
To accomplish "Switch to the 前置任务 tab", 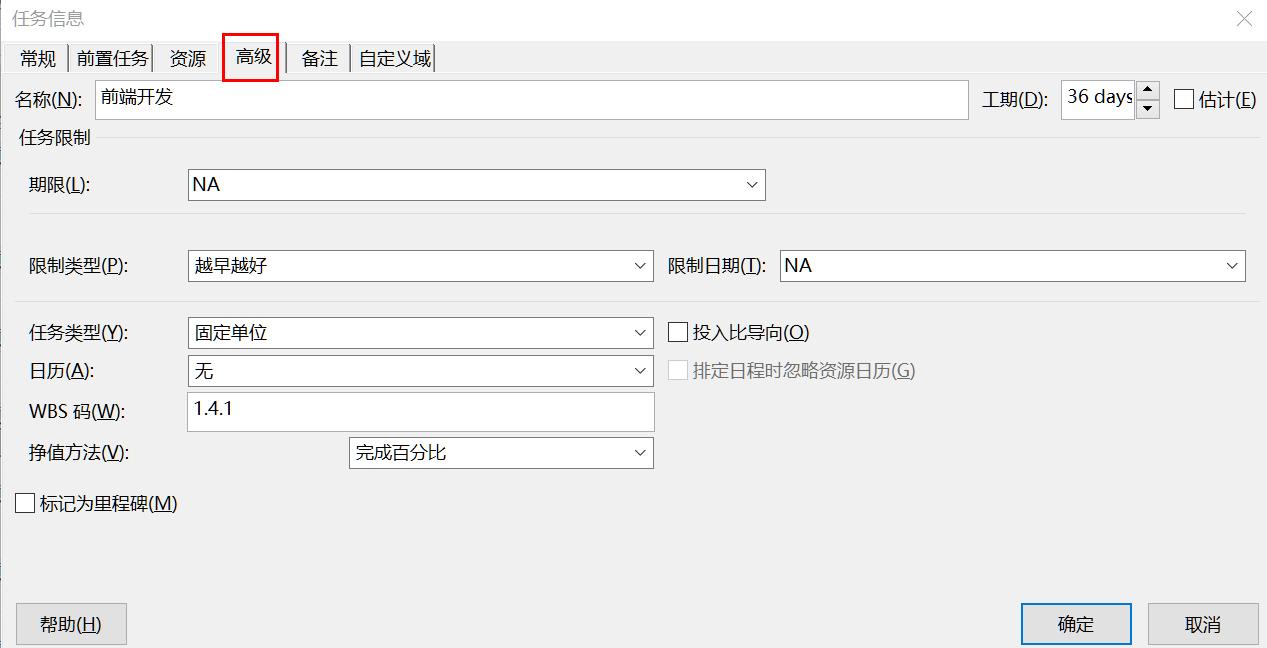I will pos(111,57).
